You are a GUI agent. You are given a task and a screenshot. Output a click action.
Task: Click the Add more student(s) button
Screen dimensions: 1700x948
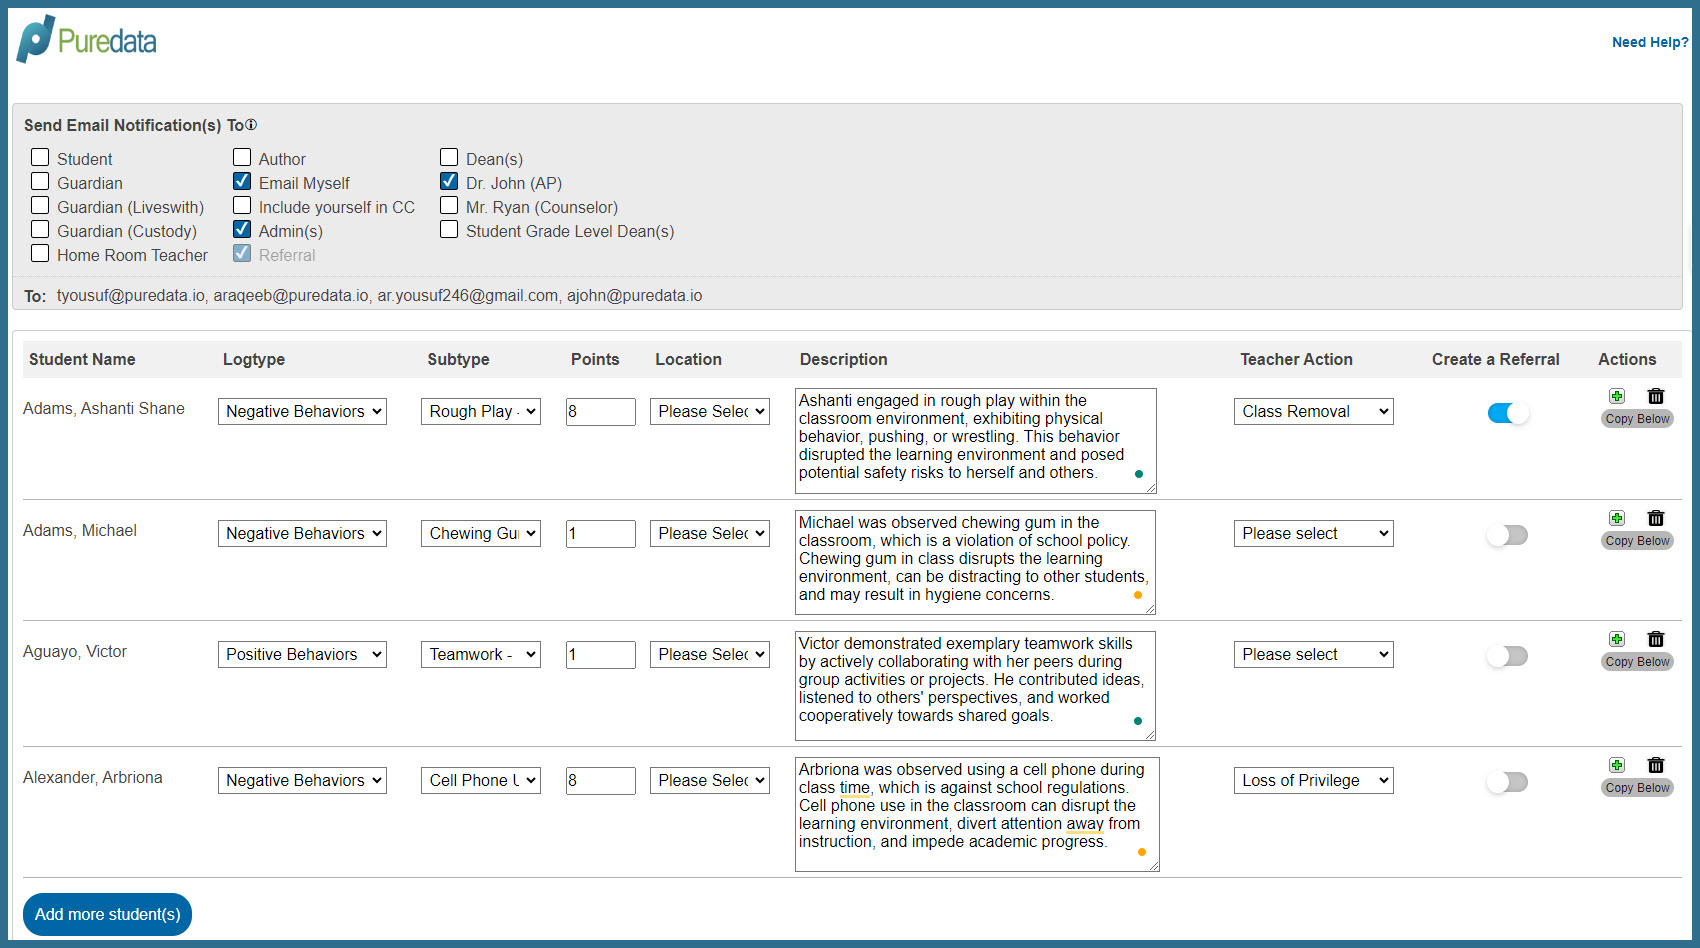click(107, 914)
